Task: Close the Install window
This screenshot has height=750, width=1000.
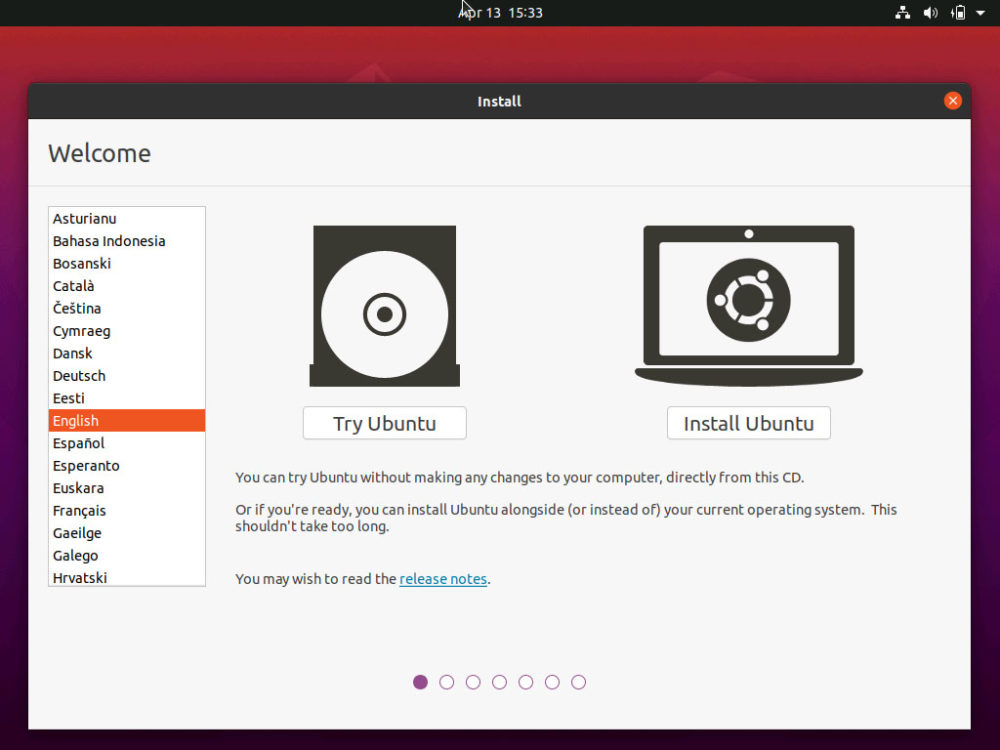Action: (953, 101)
